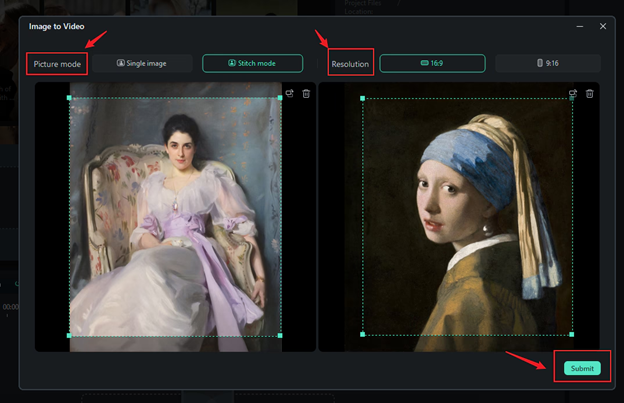This screenshot has height=403, width=624.
Task: Close the Image to Video dialog
Action: tap(603, 26)
